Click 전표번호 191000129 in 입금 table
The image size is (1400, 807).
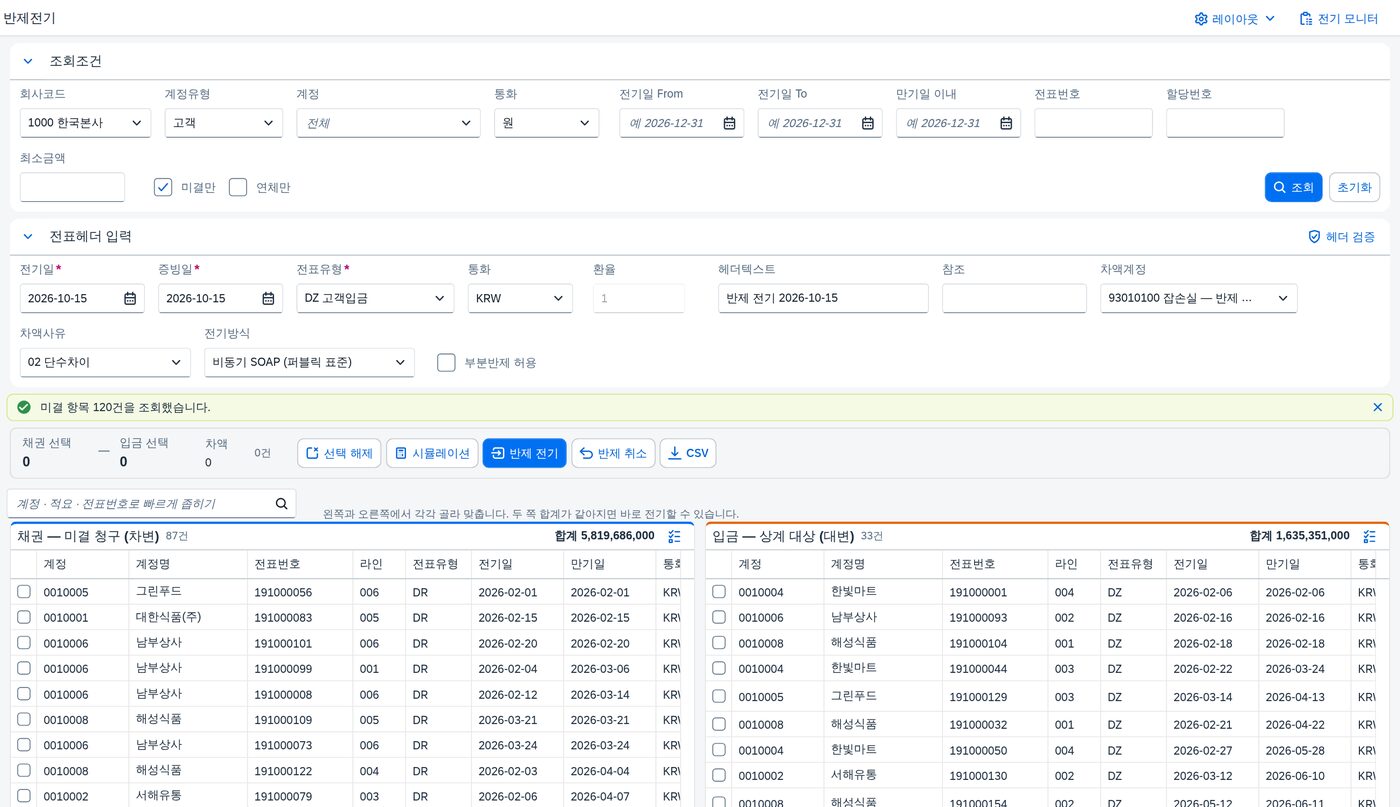coord(978,697)
